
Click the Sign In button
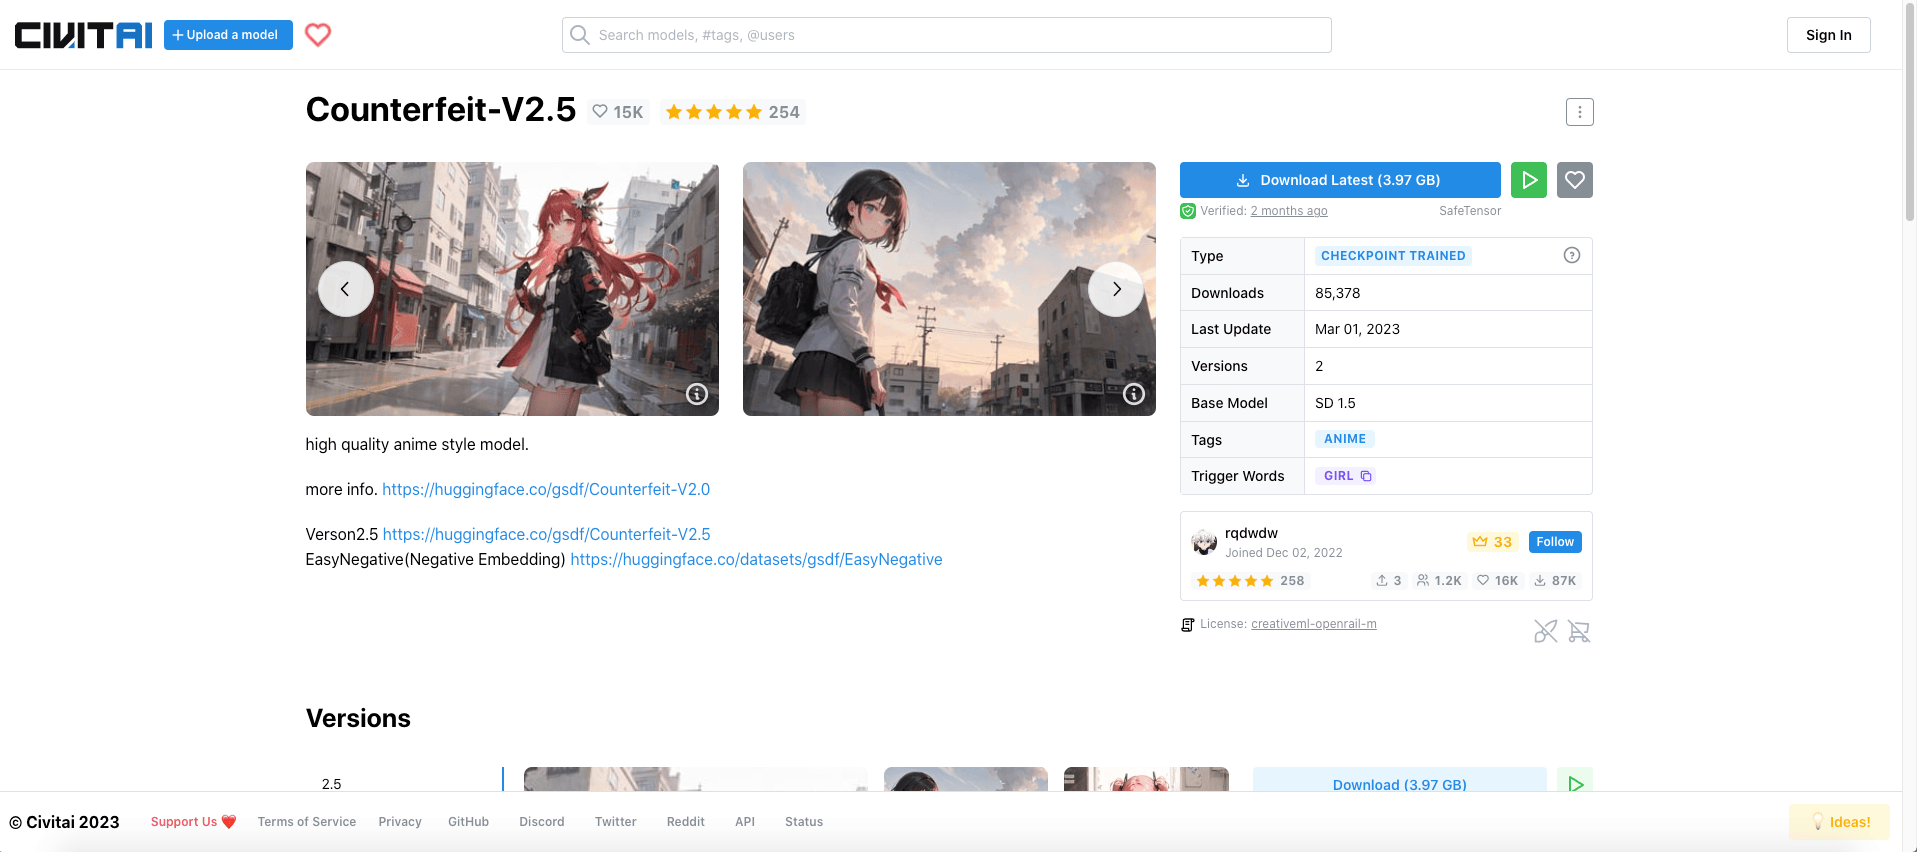1828,35
